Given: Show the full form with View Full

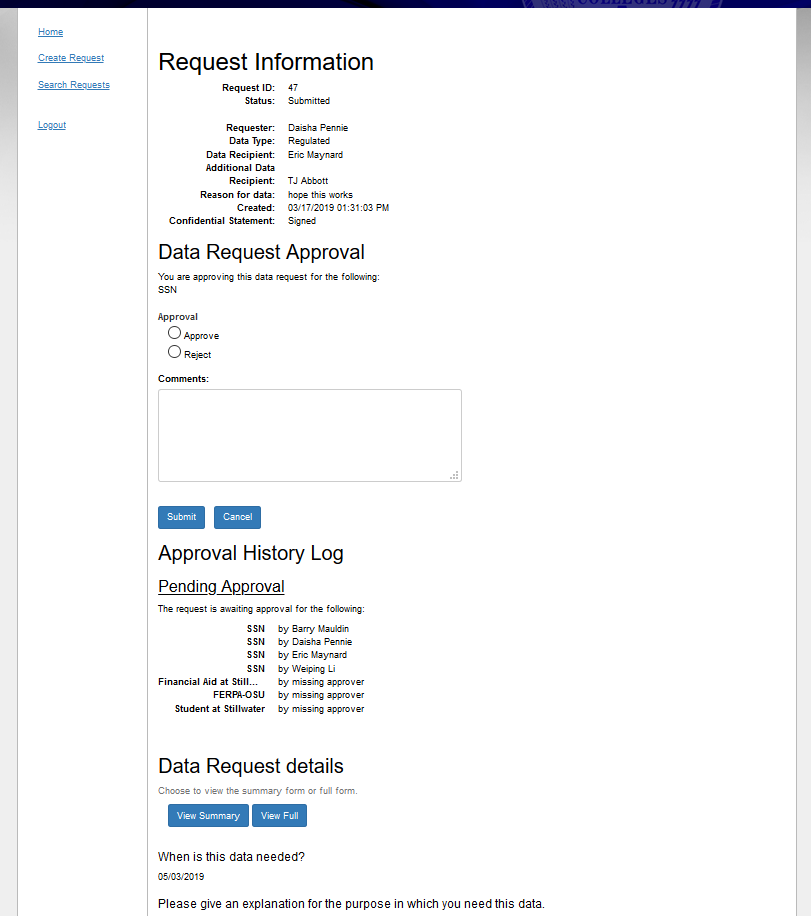Looking at the screenshot, I should [279, 816].
